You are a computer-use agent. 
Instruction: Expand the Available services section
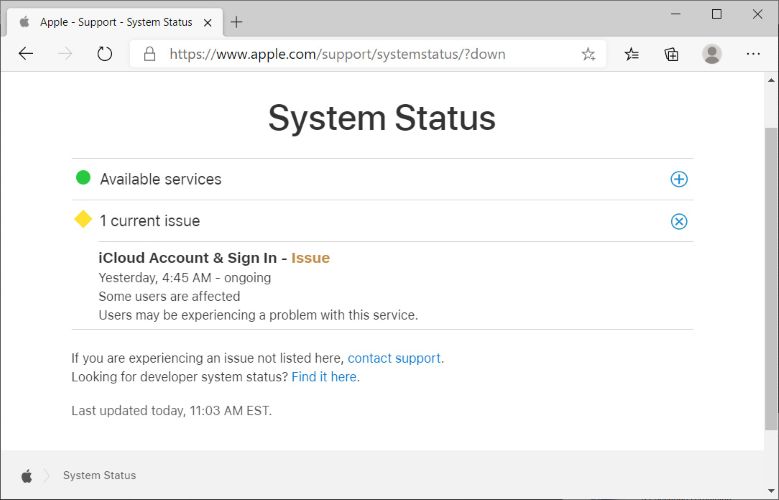pyautogui.click(x=678, y=179)
